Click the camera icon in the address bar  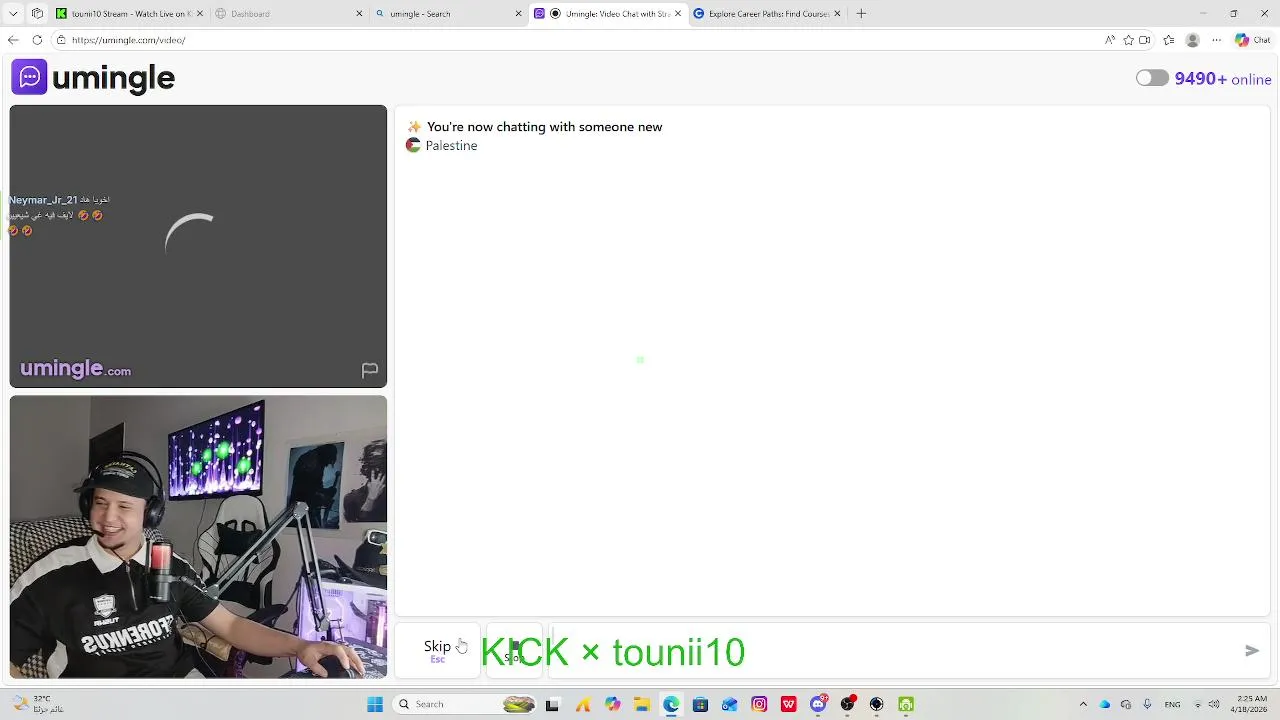tap(1145, 40)
